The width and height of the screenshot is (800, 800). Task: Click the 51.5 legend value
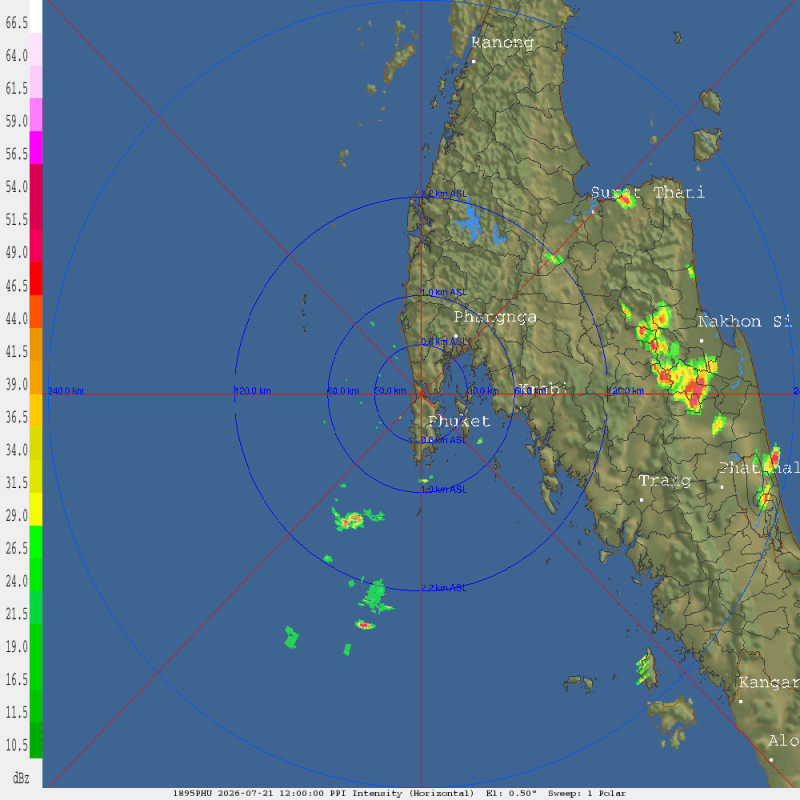[16, 220]
